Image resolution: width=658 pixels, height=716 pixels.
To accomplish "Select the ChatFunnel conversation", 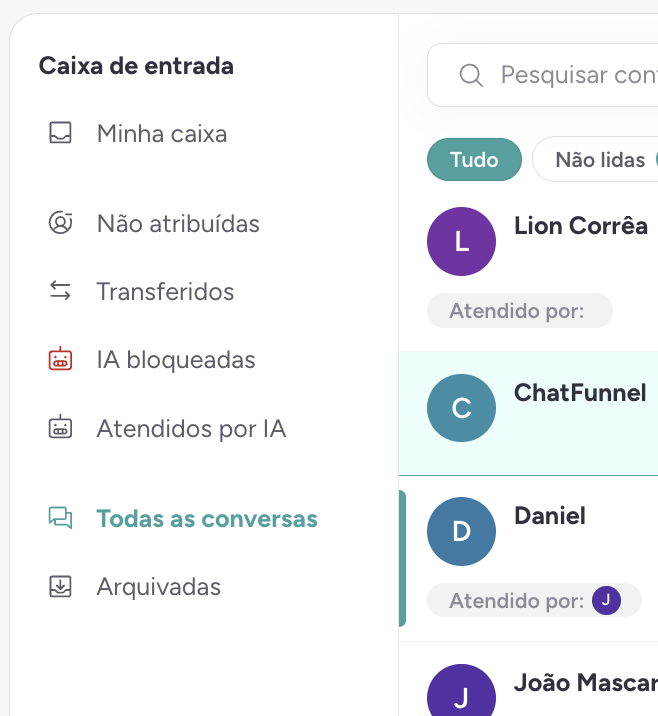I will click(x=528, y=413).
